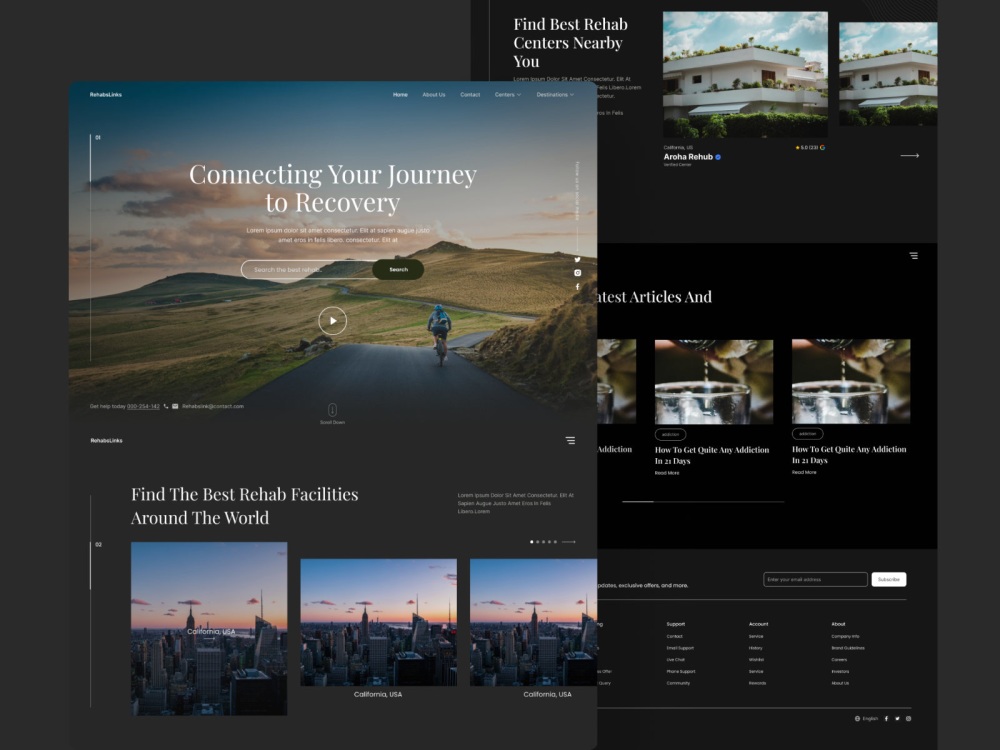The image size is (1000, 750).
Task: Open Email Support footer link
Action: pos(680,648)
